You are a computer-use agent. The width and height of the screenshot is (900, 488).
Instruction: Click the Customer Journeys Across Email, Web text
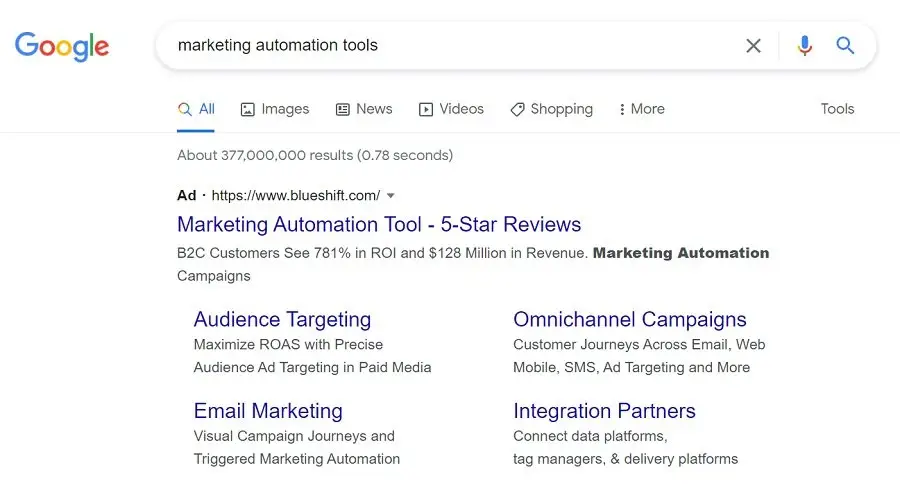coord(639,344)
